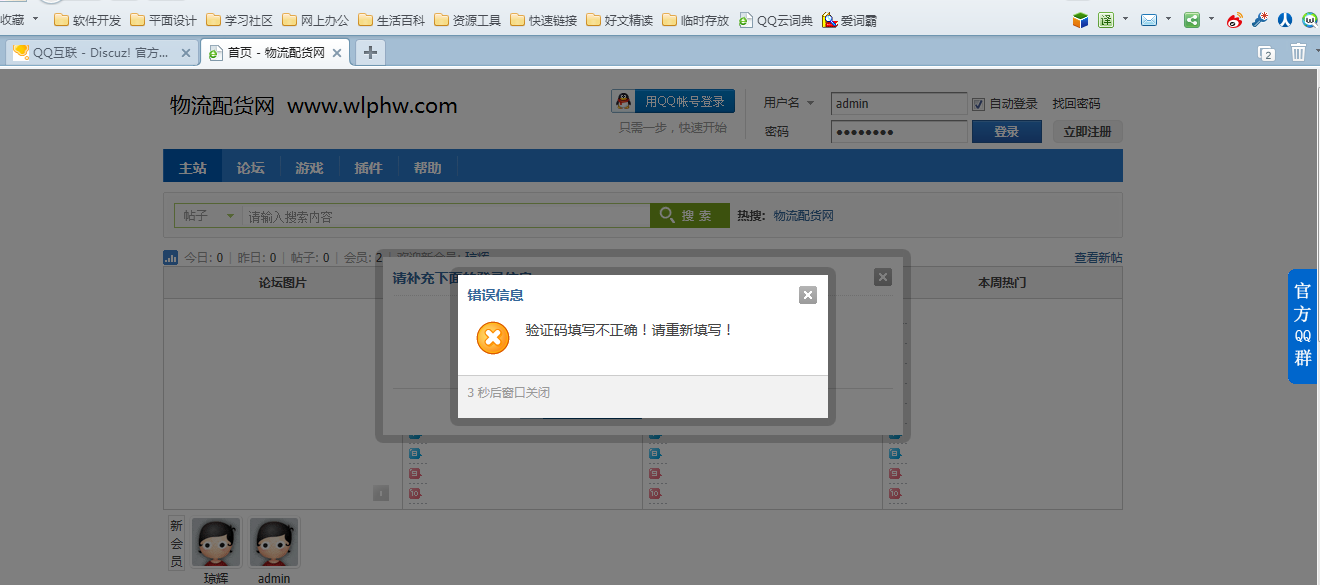
Task: Click new member admin avatar
Action: 274,542
